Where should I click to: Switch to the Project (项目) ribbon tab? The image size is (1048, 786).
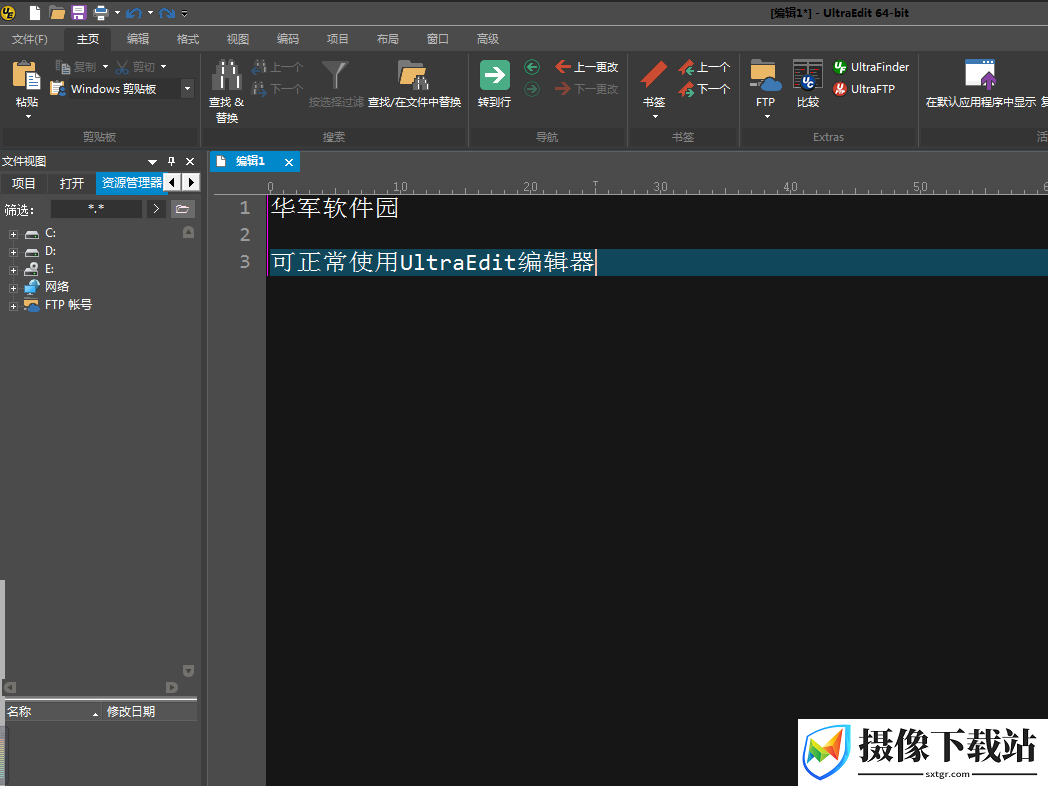[x=338, y=39]
